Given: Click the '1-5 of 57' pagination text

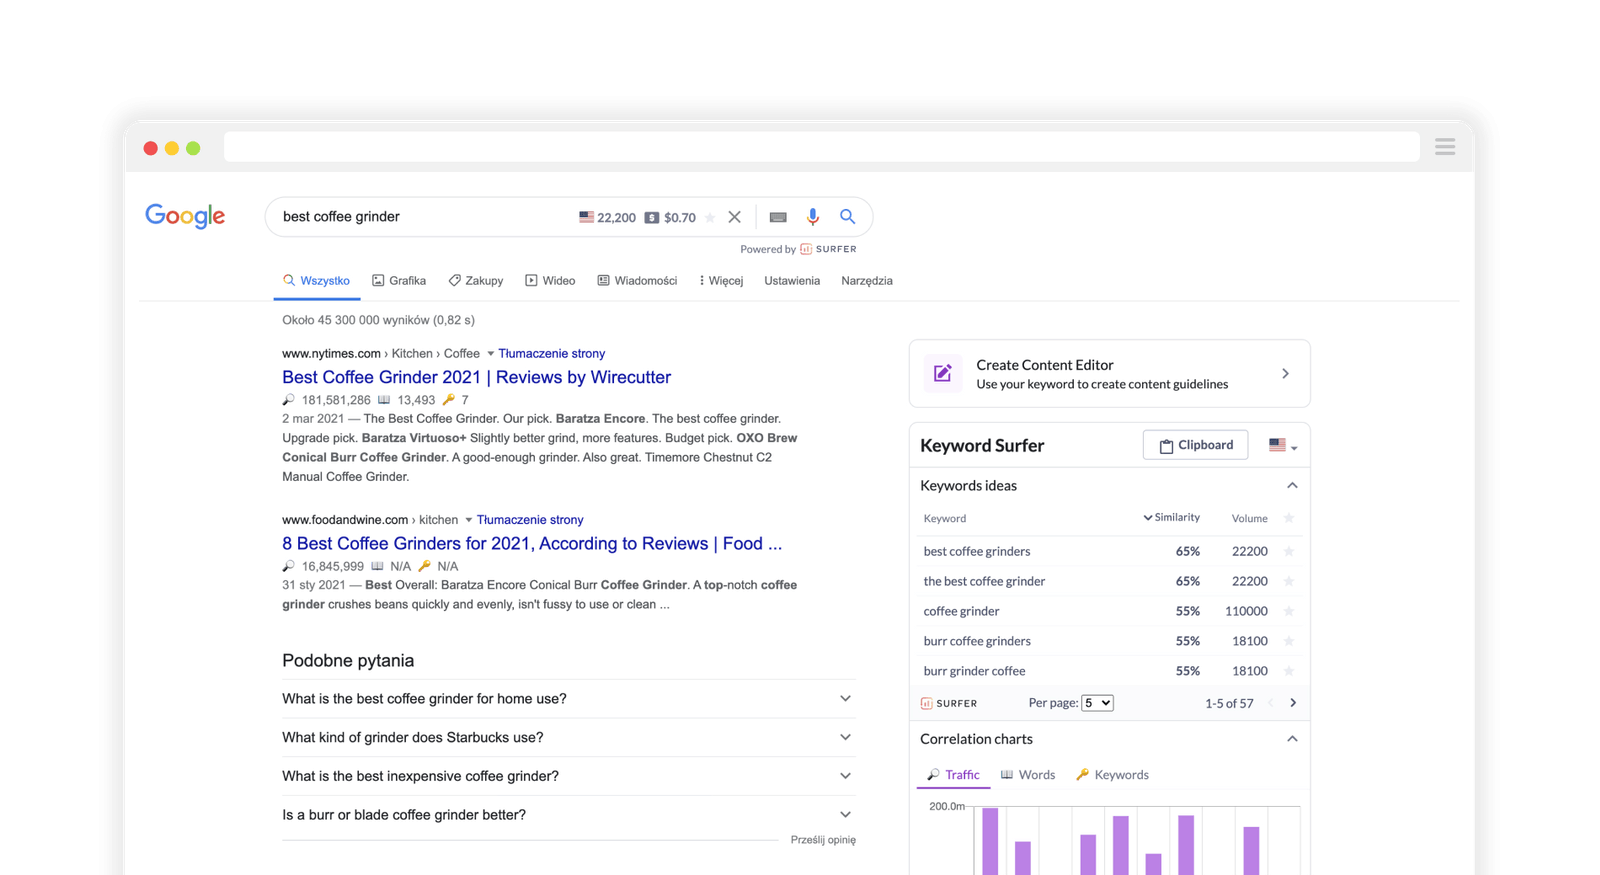Looking at the screenshot, I should click(1229, 703).
